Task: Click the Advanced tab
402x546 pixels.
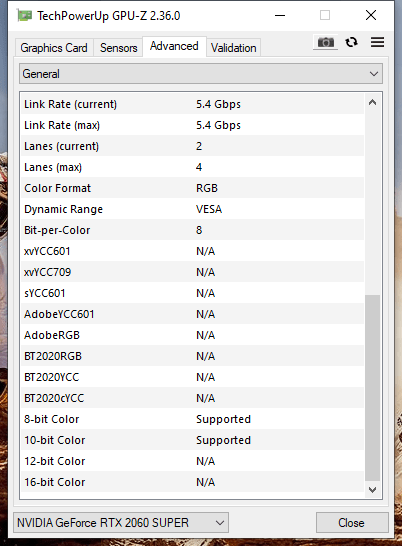Action: pyautogui.click(x=174, y=46)
